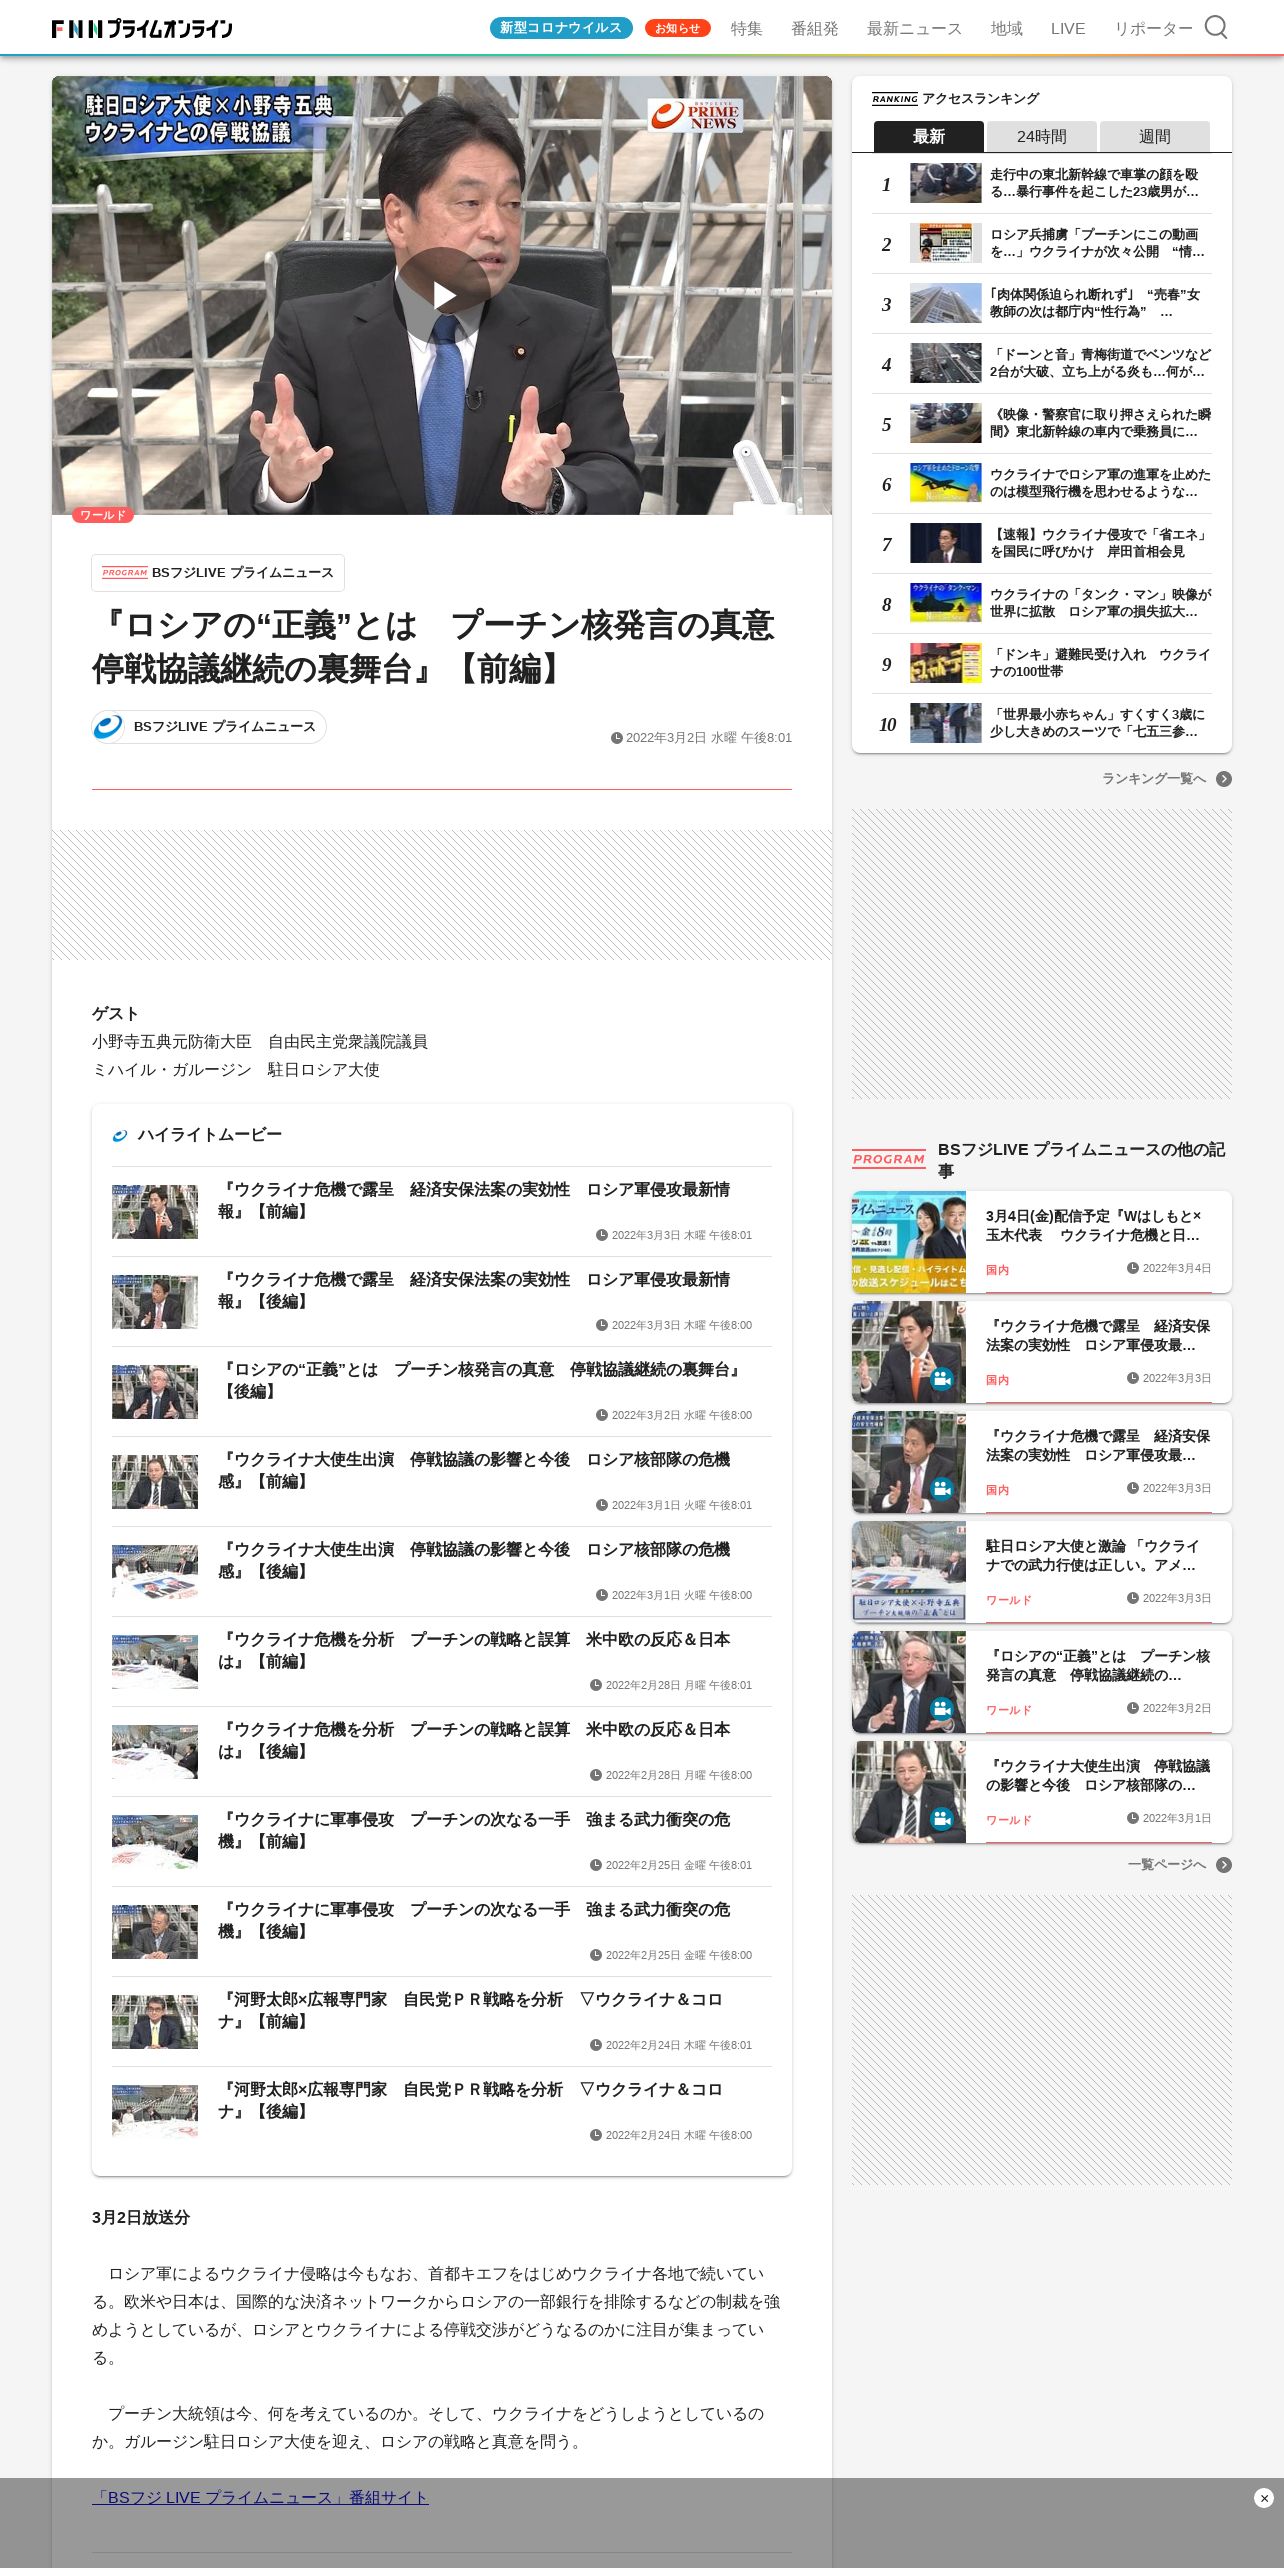Open 3月4日配信予定 Wはしもと sidebar card
Screen dimensions: 1284x2568
1042,1242
